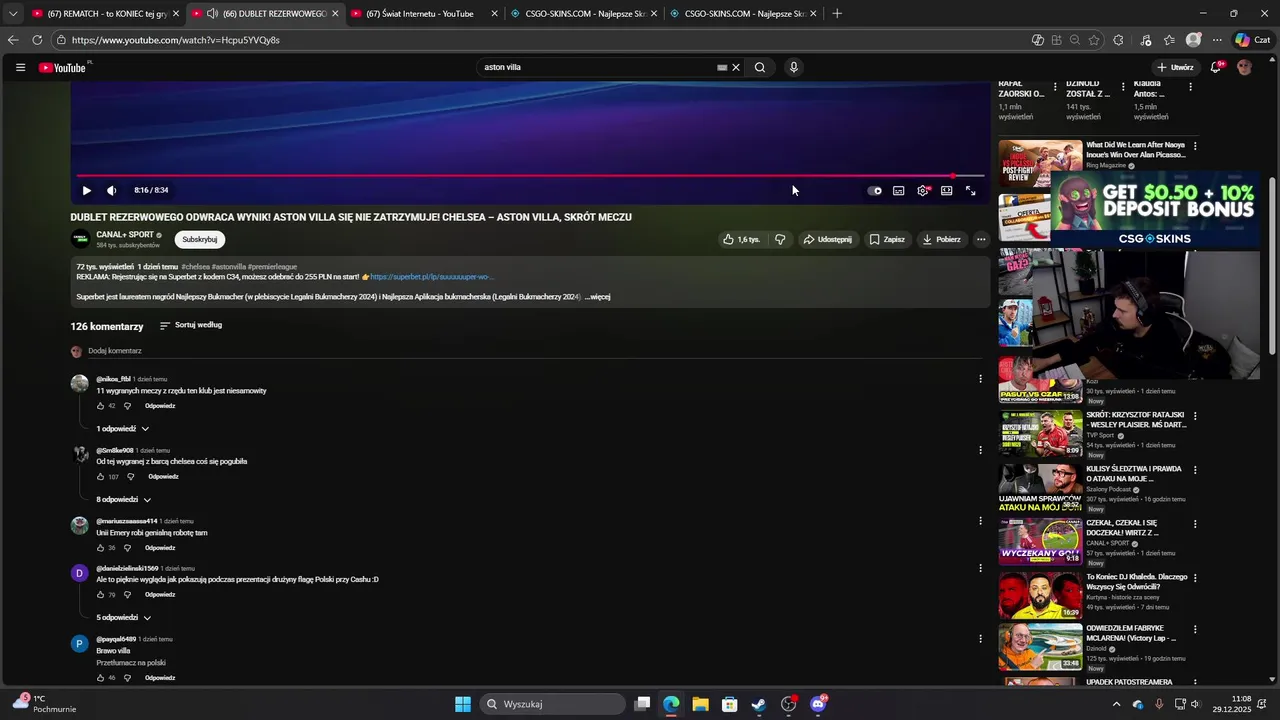Viewport: 1280px width, 720px height.
Task: Like the comment by @nikos_ftbl
Action: coord(100,406)
